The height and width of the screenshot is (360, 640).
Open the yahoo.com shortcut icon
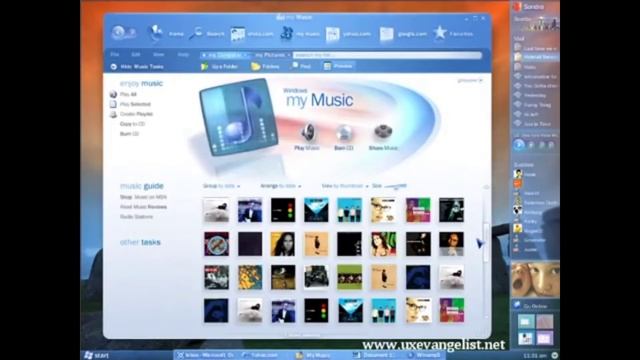(x=333, y=34)
